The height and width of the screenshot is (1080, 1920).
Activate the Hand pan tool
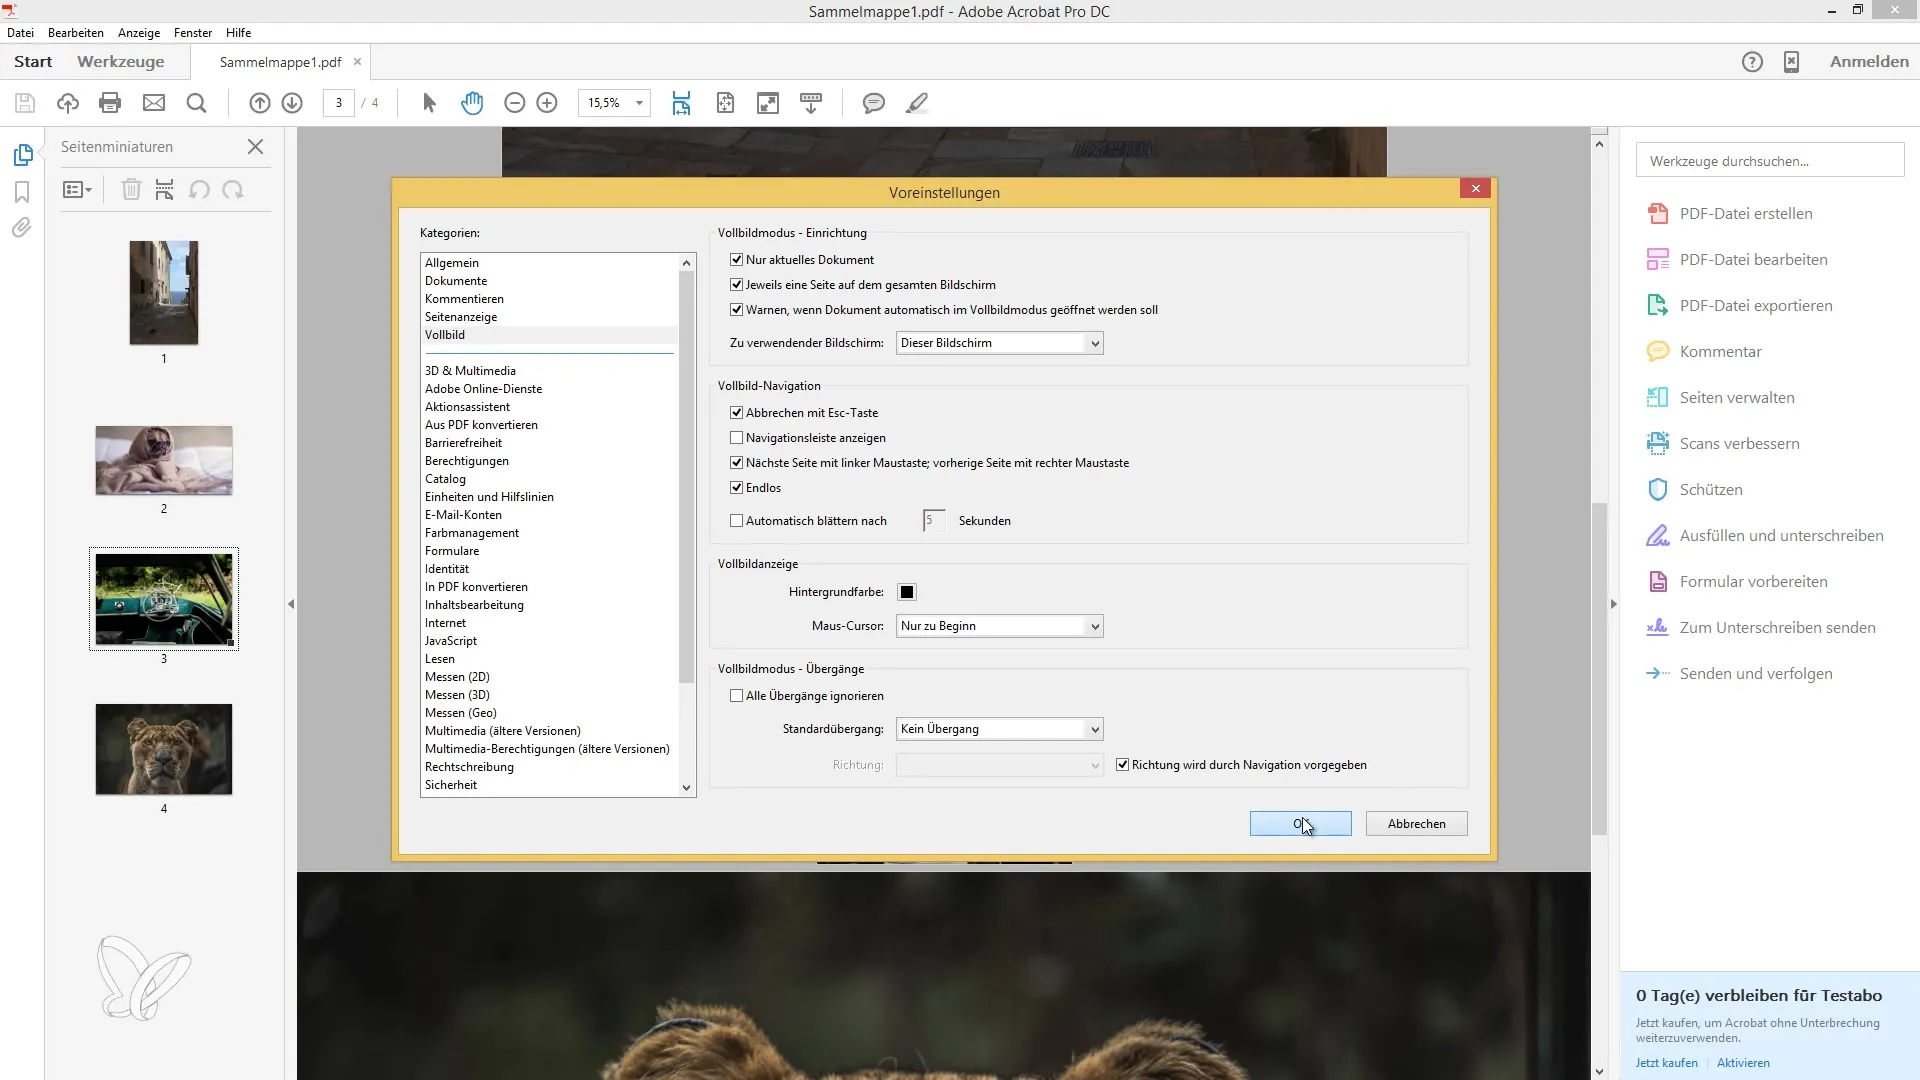point(472,103)
